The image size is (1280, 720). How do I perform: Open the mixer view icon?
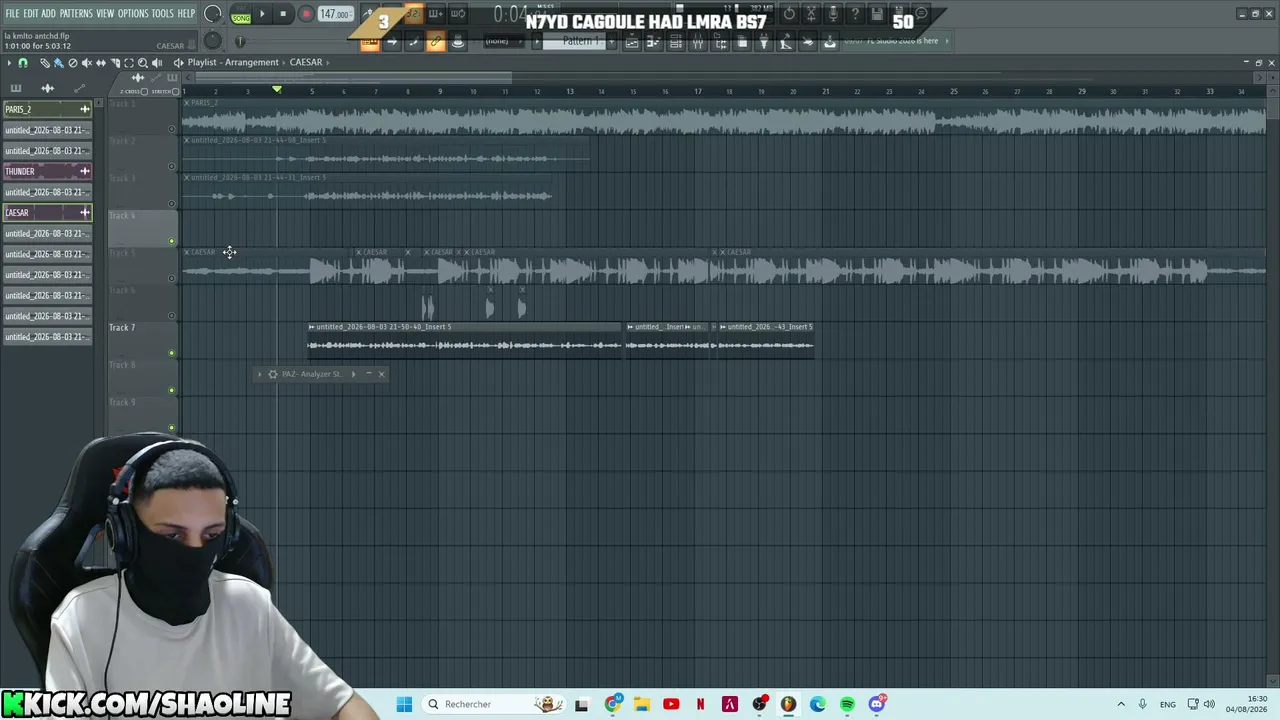pyautogui.click(x=698, y=42)
